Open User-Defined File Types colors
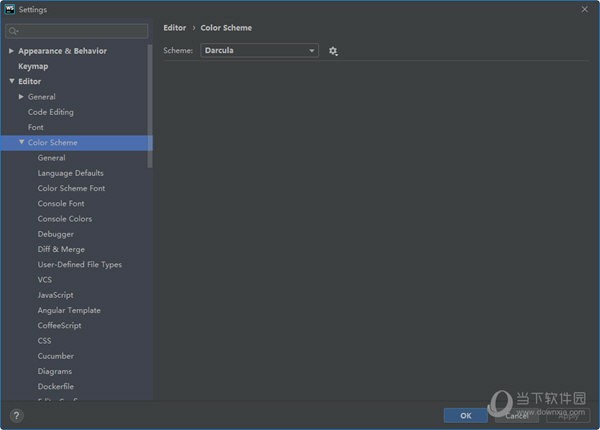 [80, 265]
